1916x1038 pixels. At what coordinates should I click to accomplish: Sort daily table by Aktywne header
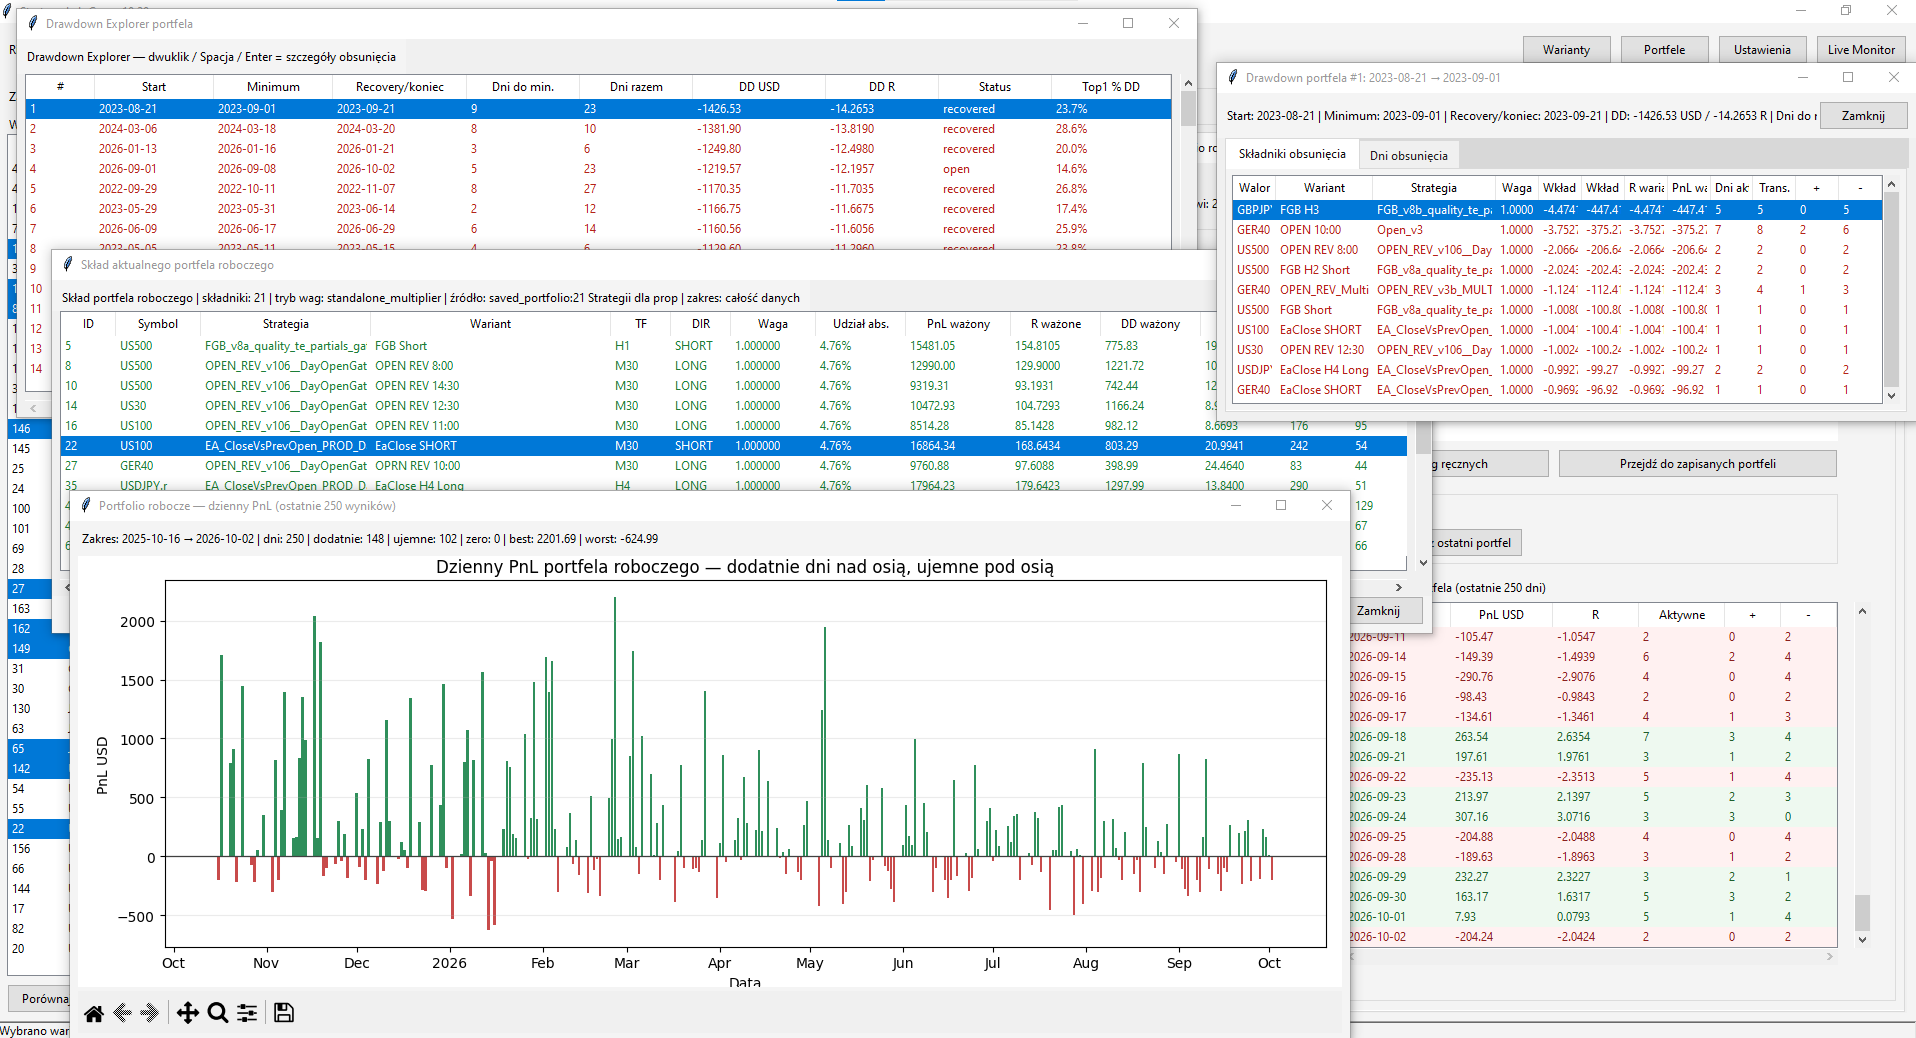click(1682, 615)
